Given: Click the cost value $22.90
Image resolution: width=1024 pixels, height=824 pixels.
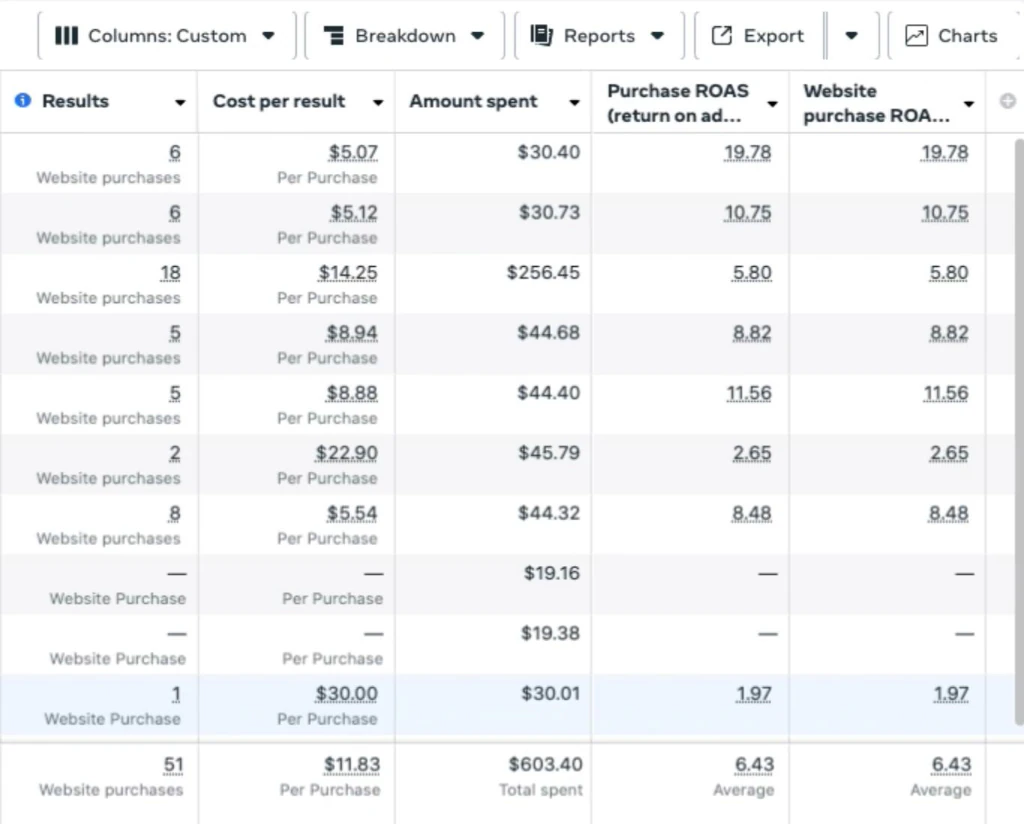Looking at the screenshot, I should [x=346, y=453].
